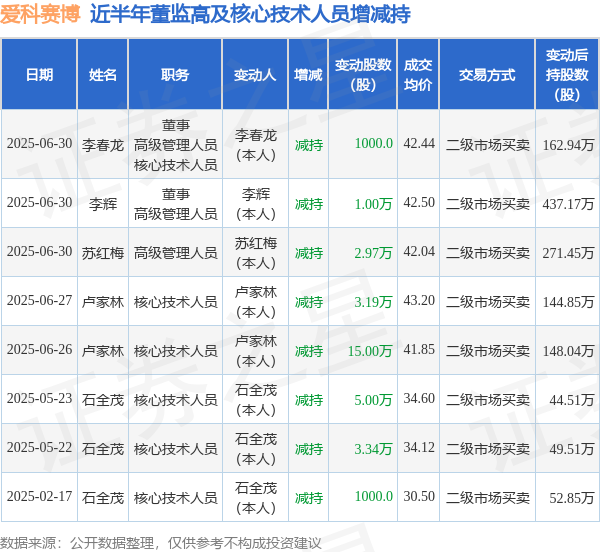
Task: Click 高级管理人员 position in 苏红梅 row
Action: 176,253
